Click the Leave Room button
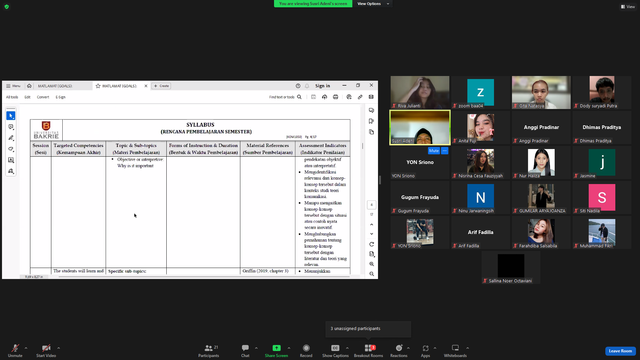Image resolution: width=640 pixels, height=360 pixels. [x=620, y=351]
